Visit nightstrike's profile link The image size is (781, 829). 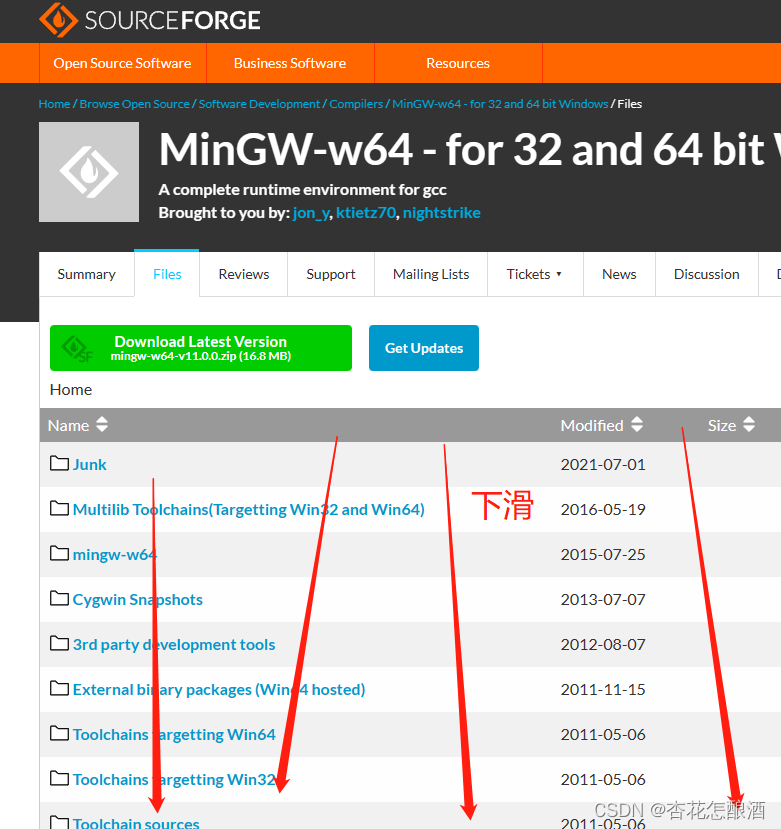coord(442,213)
